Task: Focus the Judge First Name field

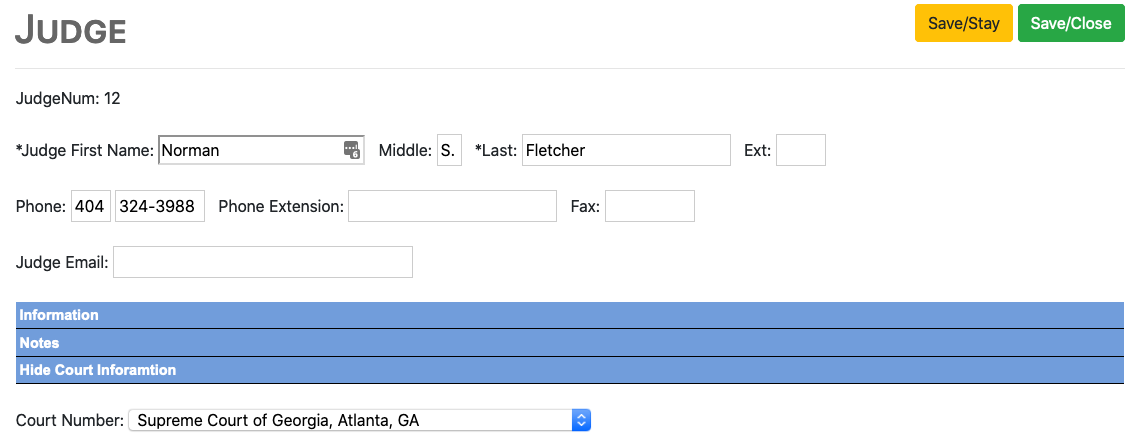Action: (x=250, y=150)
